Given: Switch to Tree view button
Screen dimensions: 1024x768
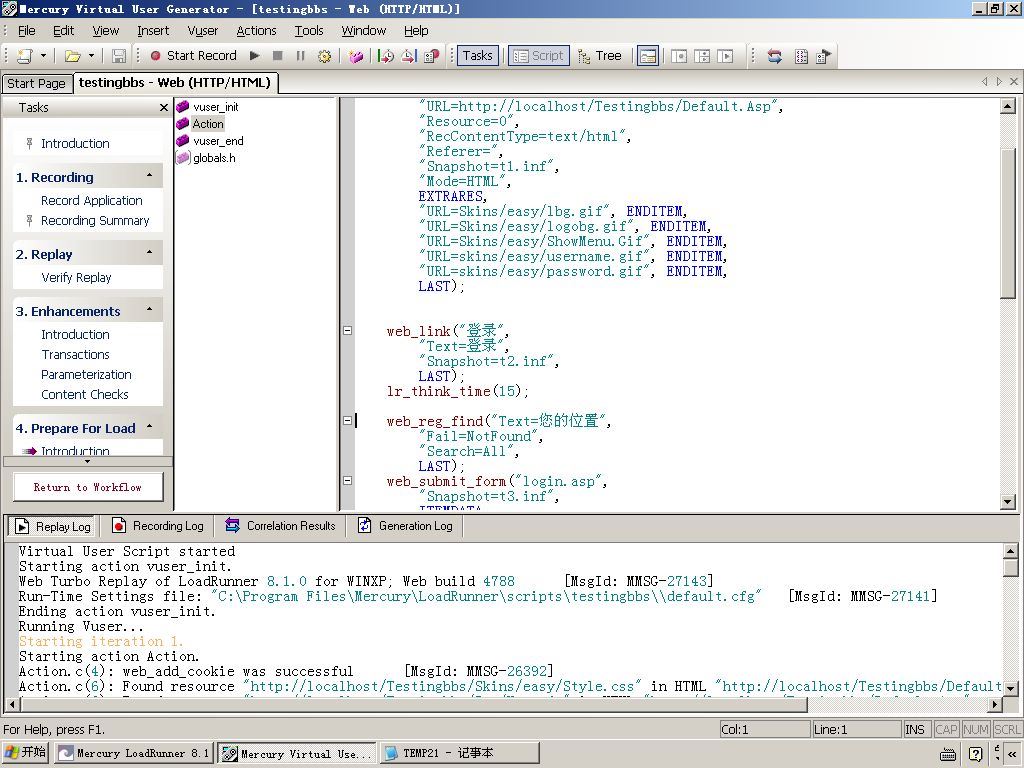Looking at the screenshot, I should click(600, 56).
